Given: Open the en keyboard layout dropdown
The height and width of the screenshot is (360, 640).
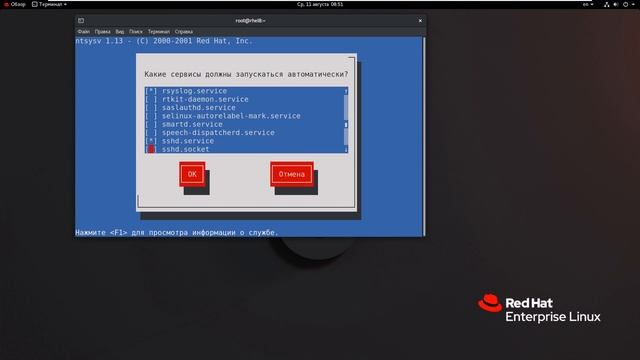Looking at the screenshot, I should pyautogui.click(x=588, y=4).
